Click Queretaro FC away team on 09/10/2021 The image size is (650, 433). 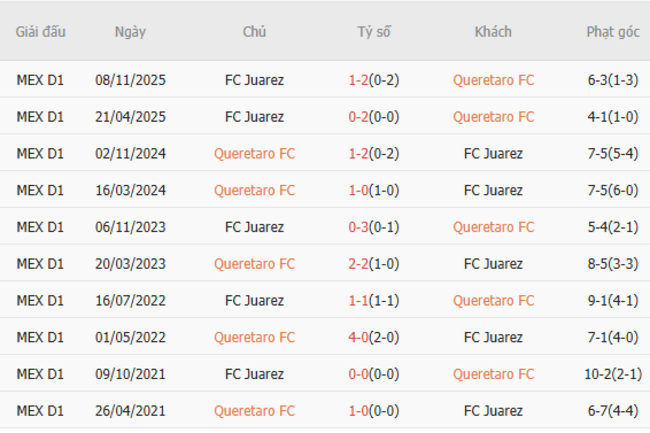tap(493, 374)
